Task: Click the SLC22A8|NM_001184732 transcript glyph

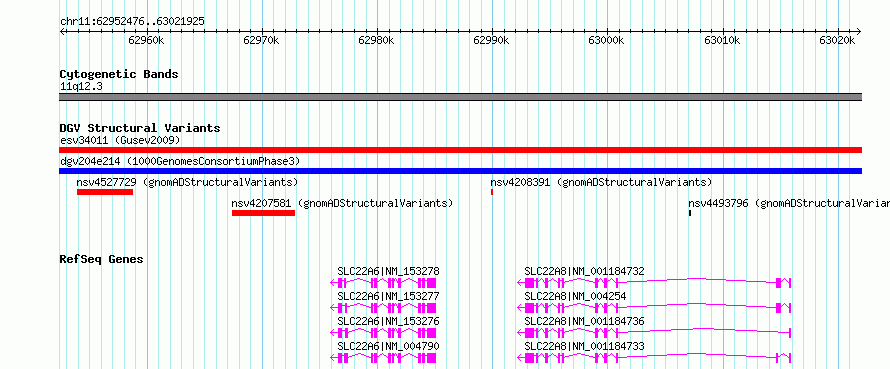Action: [x=654, y=282]
